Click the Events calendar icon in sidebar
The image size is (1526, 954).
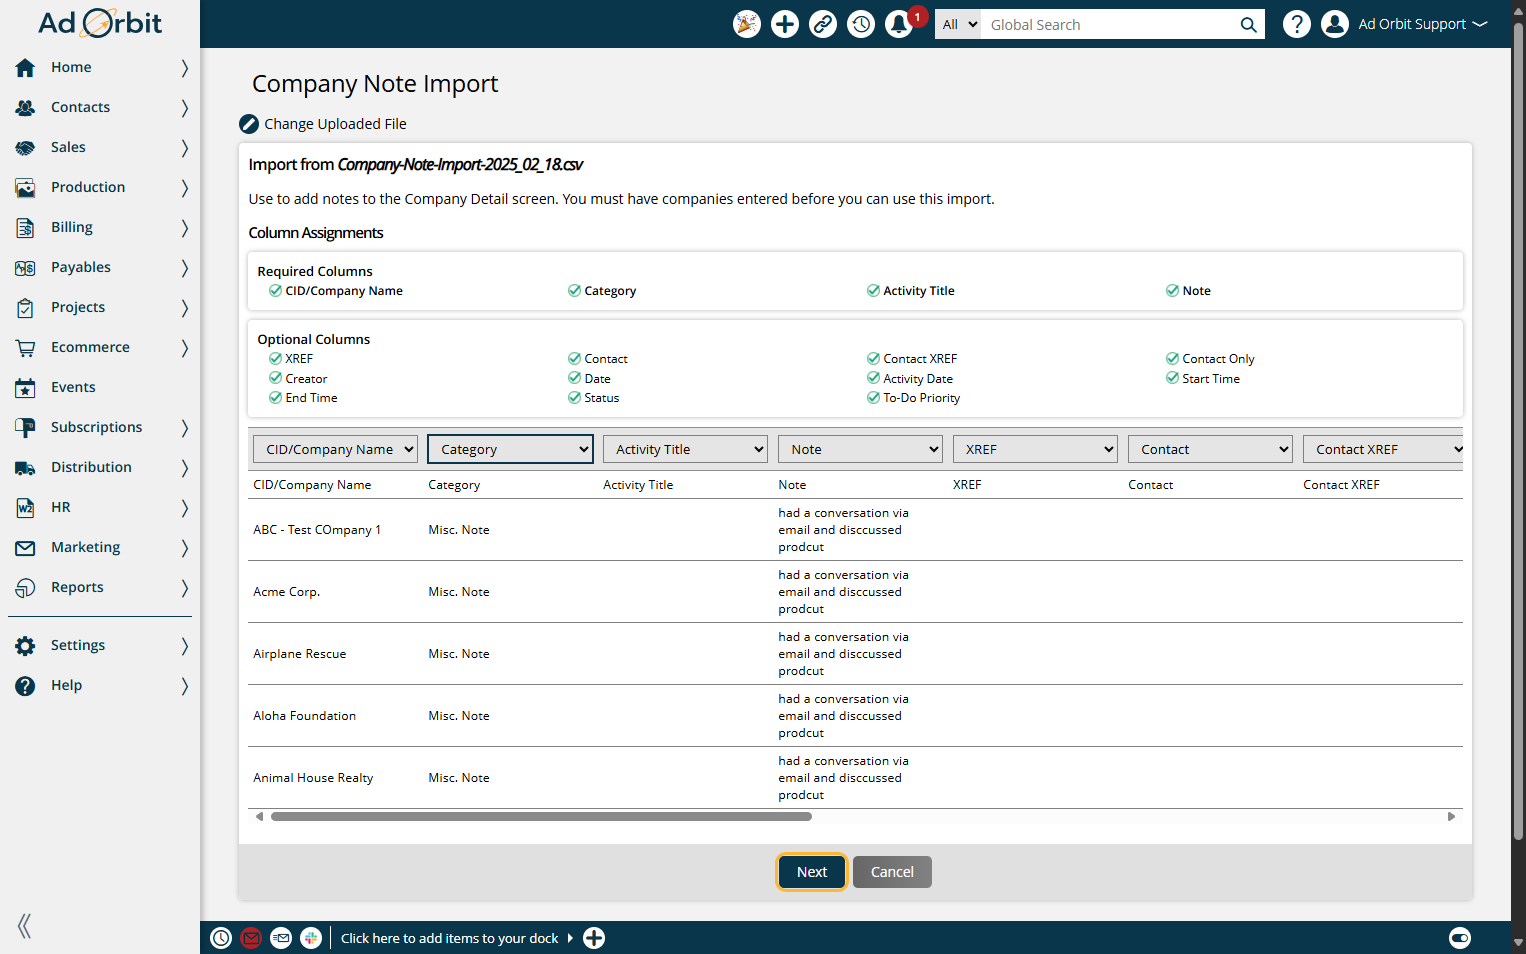[x=25, y=387]
